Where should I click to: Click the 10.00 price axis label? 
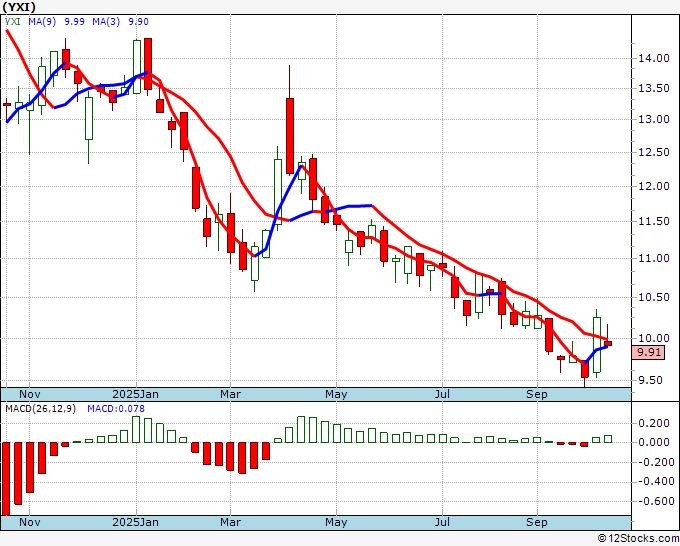(x=654, y=338)
